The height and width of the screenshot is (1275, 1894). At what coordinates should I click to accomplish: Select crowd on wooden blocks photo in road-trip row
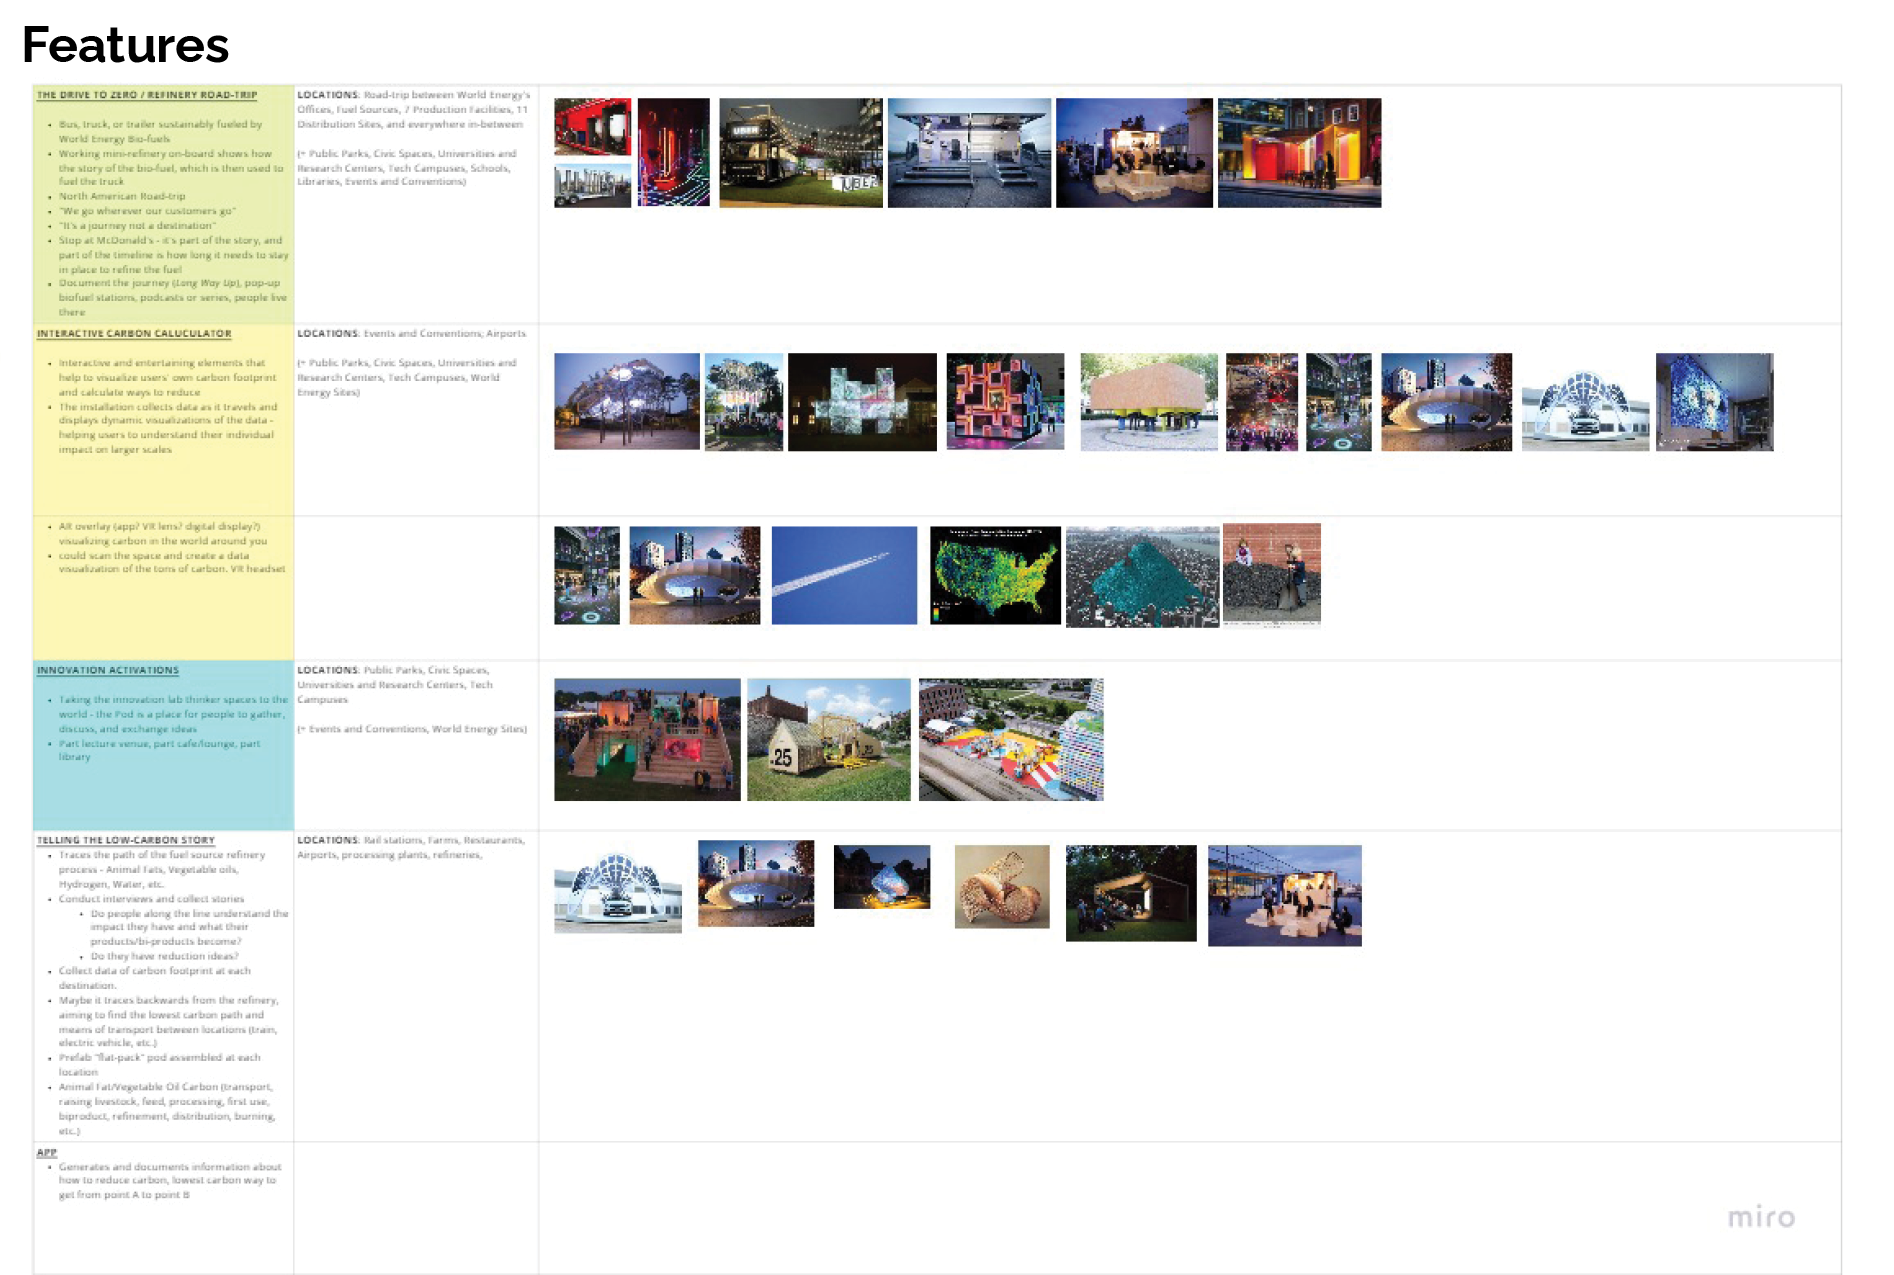click(1134, 153)
